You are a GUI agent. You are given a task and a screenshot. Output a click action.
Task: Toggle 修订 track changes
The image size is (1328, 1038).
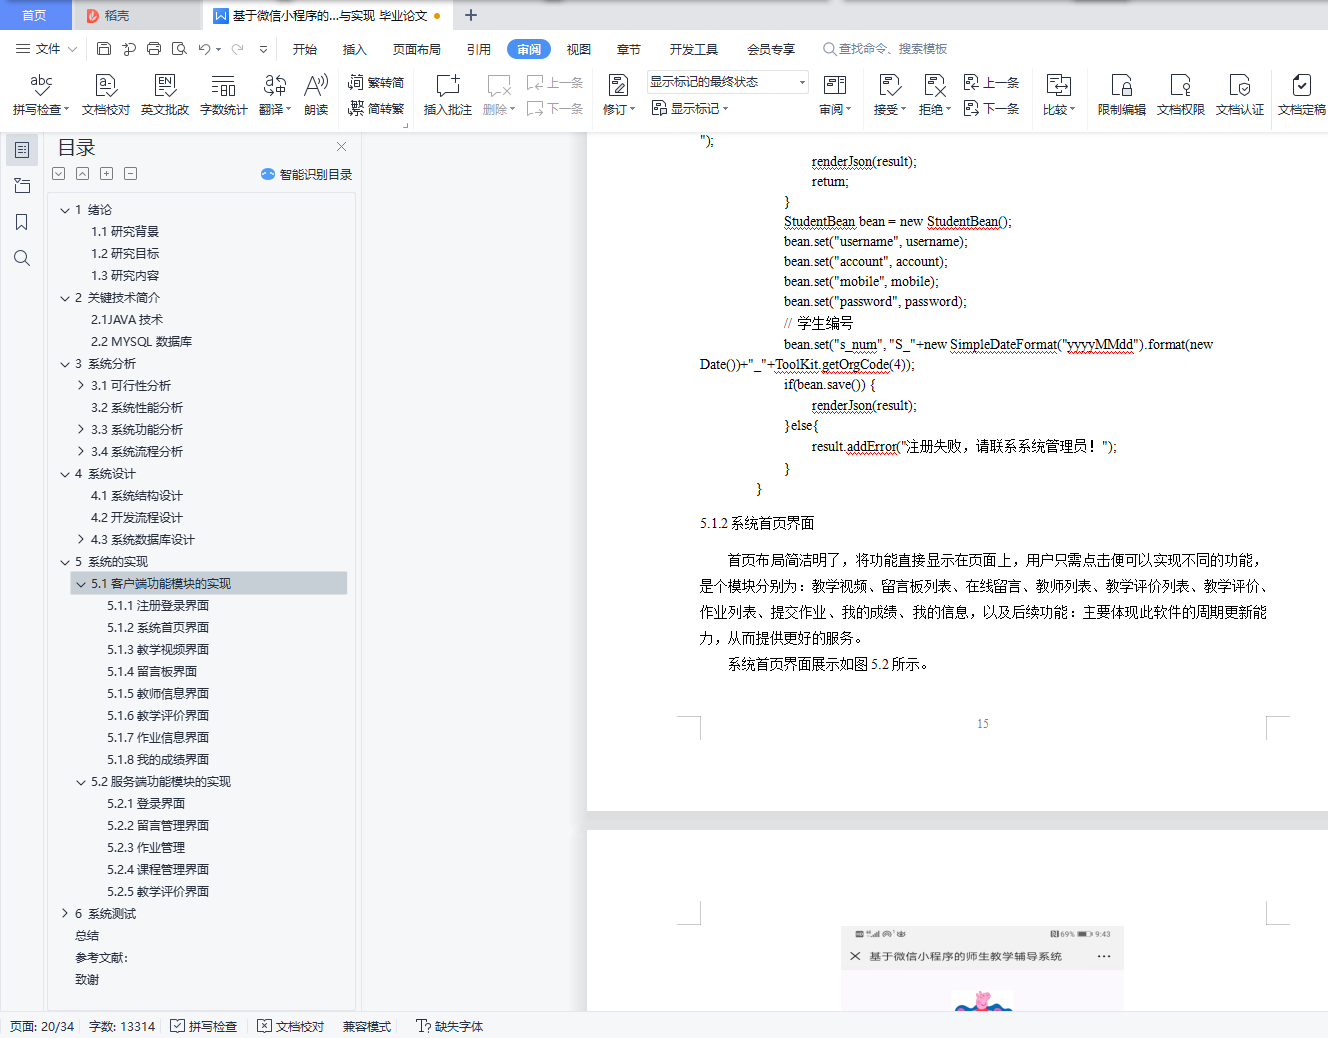[619, 95]
